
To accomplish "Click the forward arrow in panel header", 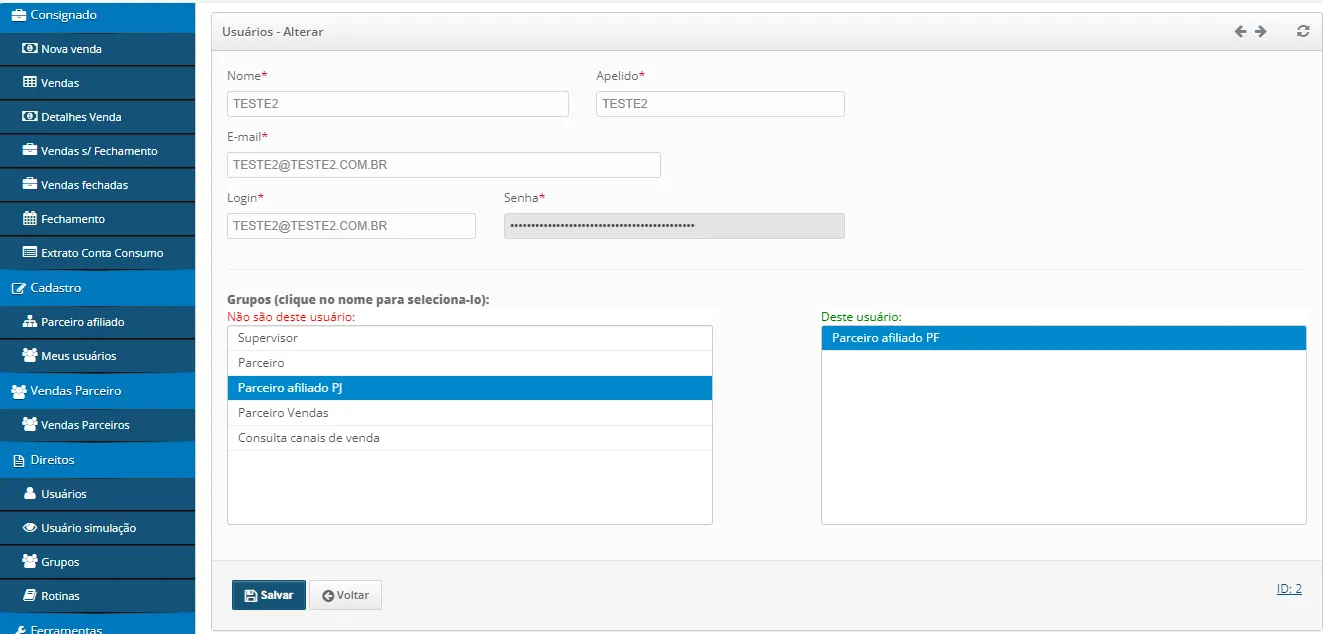I will (1261, 32).
